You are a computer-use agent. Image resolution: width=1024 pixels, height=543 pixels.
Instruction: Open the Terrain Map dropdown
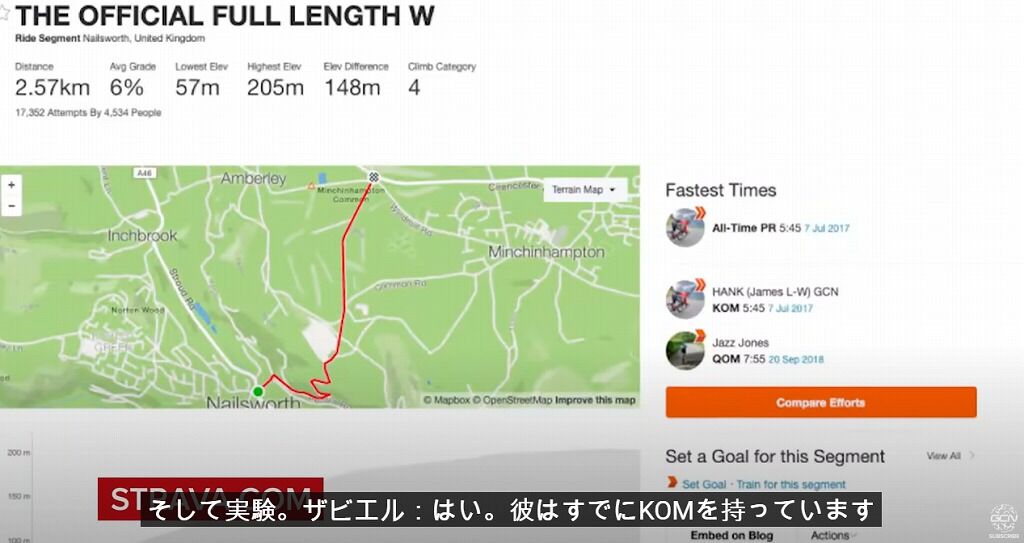pyautogui.click(x=584, y=189)
